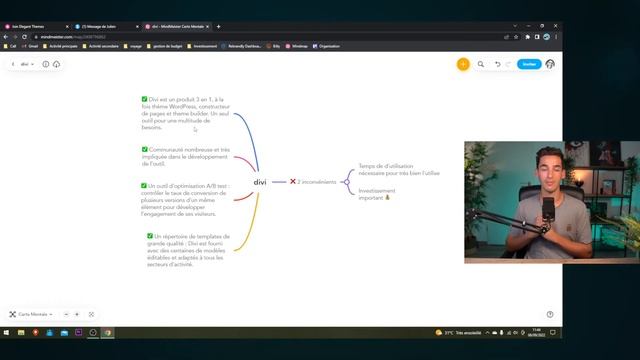Viewport: 640px width, 360px height.
Task: Open the weather widget in the taskbar
Action: pyautogui.click(x=458, y=333)
